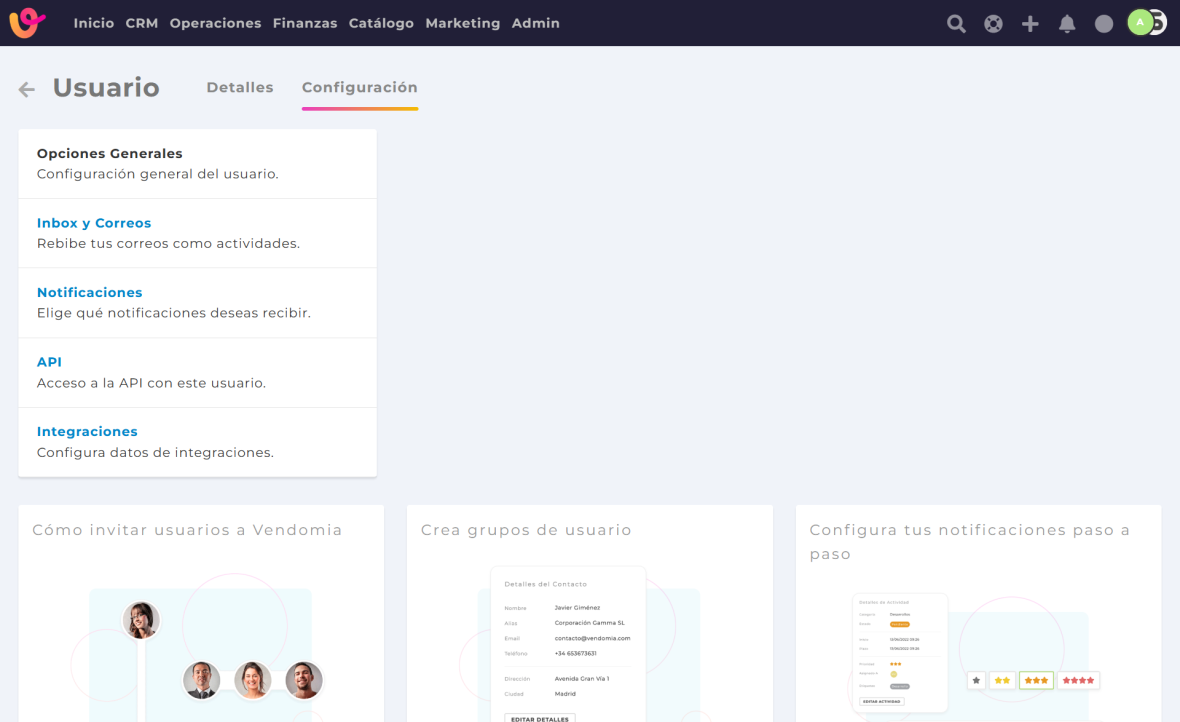
Task: Click the Vendomia logo icon
Action: click(x=27, y=23)
